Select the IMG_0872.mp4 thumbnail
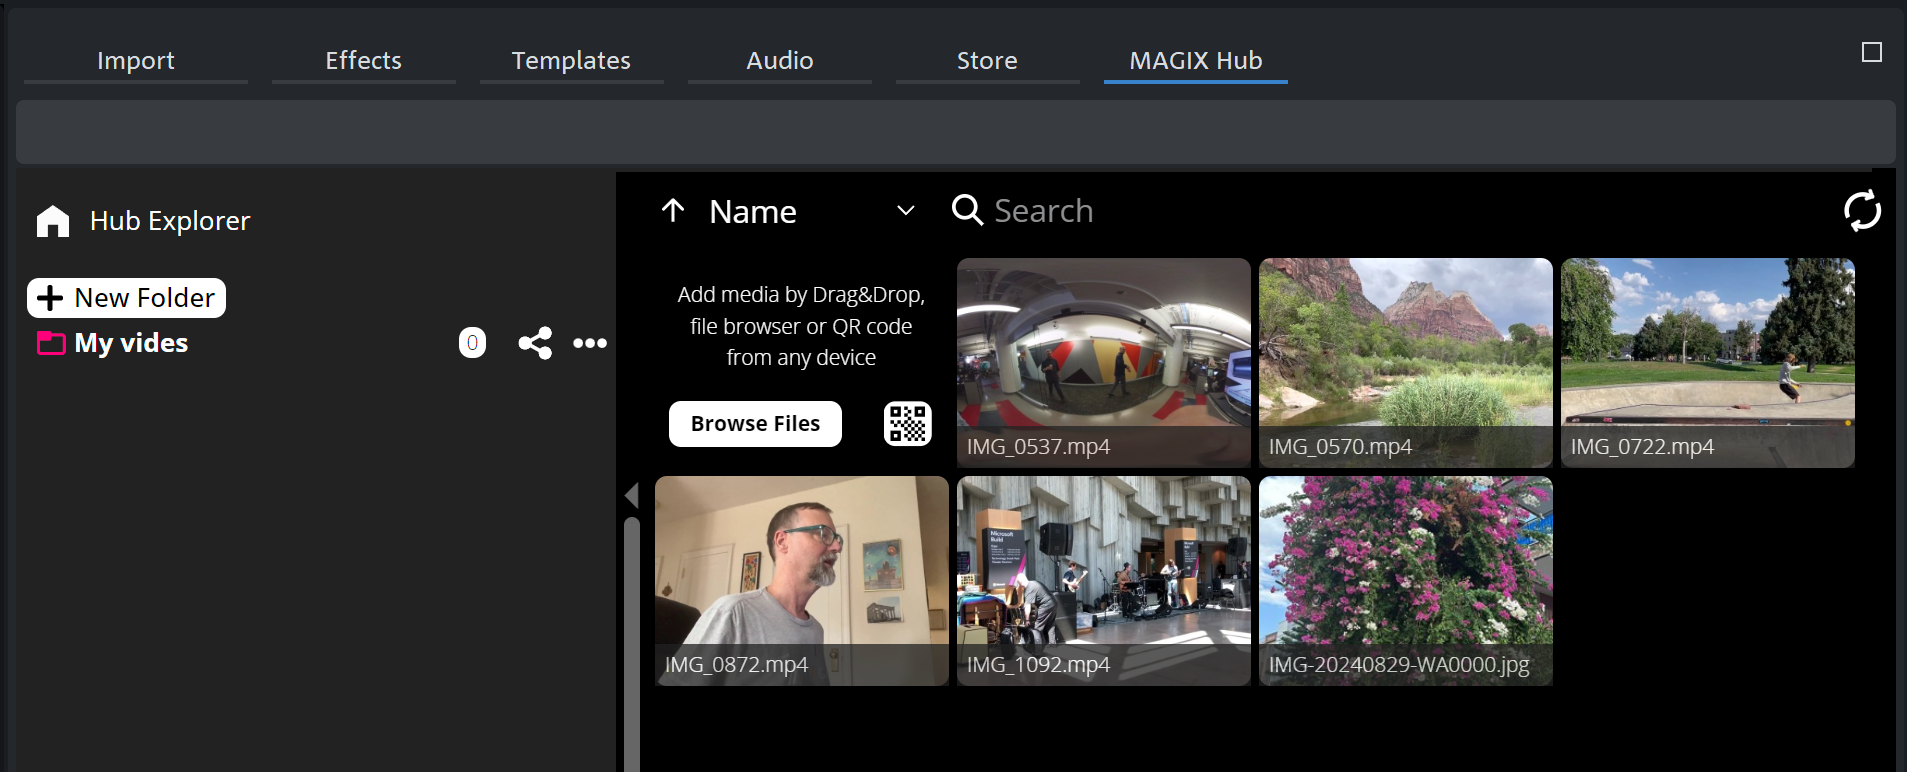This screenshot has height=772, width=1907. click(802, 581)
